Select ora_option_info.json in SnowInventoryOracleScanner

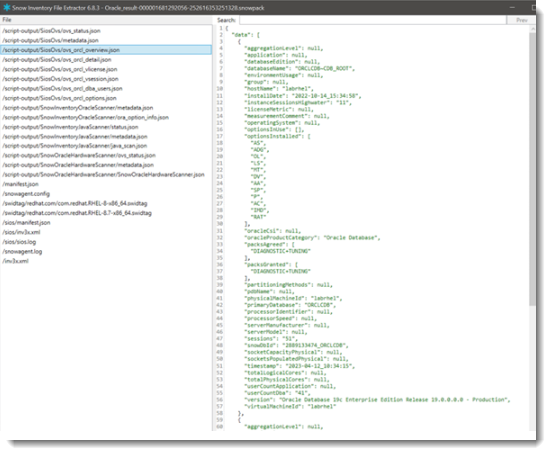(x=86, y=117)
